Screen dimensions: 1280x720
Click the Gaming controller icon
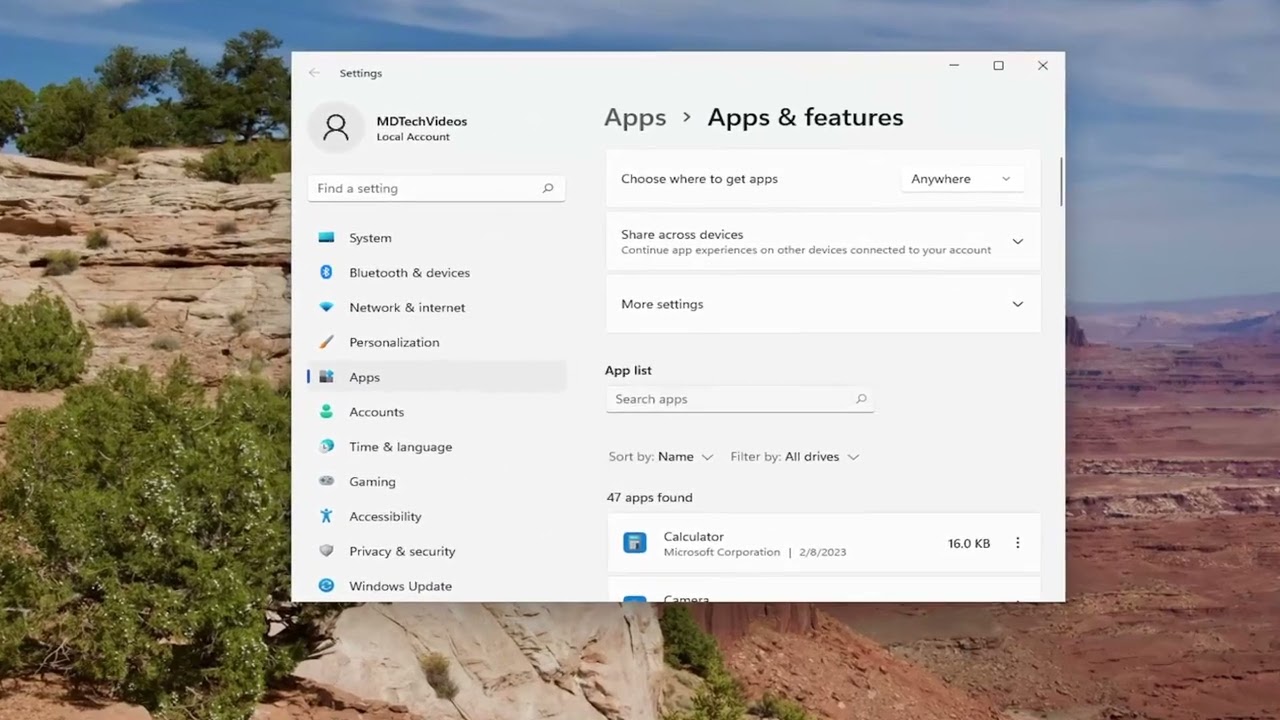[x=326, y=481]
